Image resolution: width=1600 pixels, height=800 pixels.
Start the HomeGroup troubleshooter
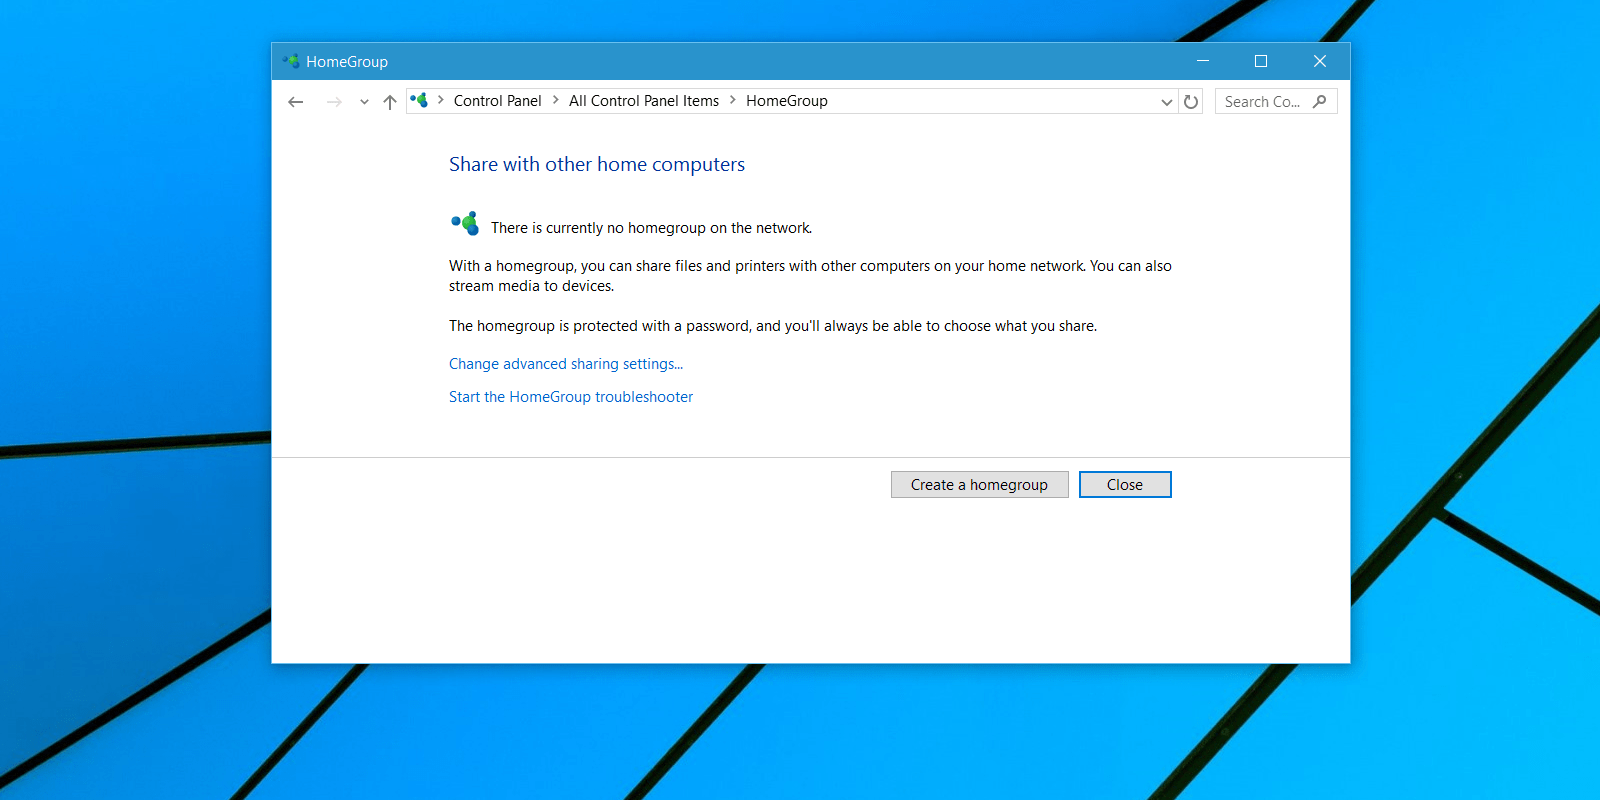pyautogui.click(x=571, y=397)
